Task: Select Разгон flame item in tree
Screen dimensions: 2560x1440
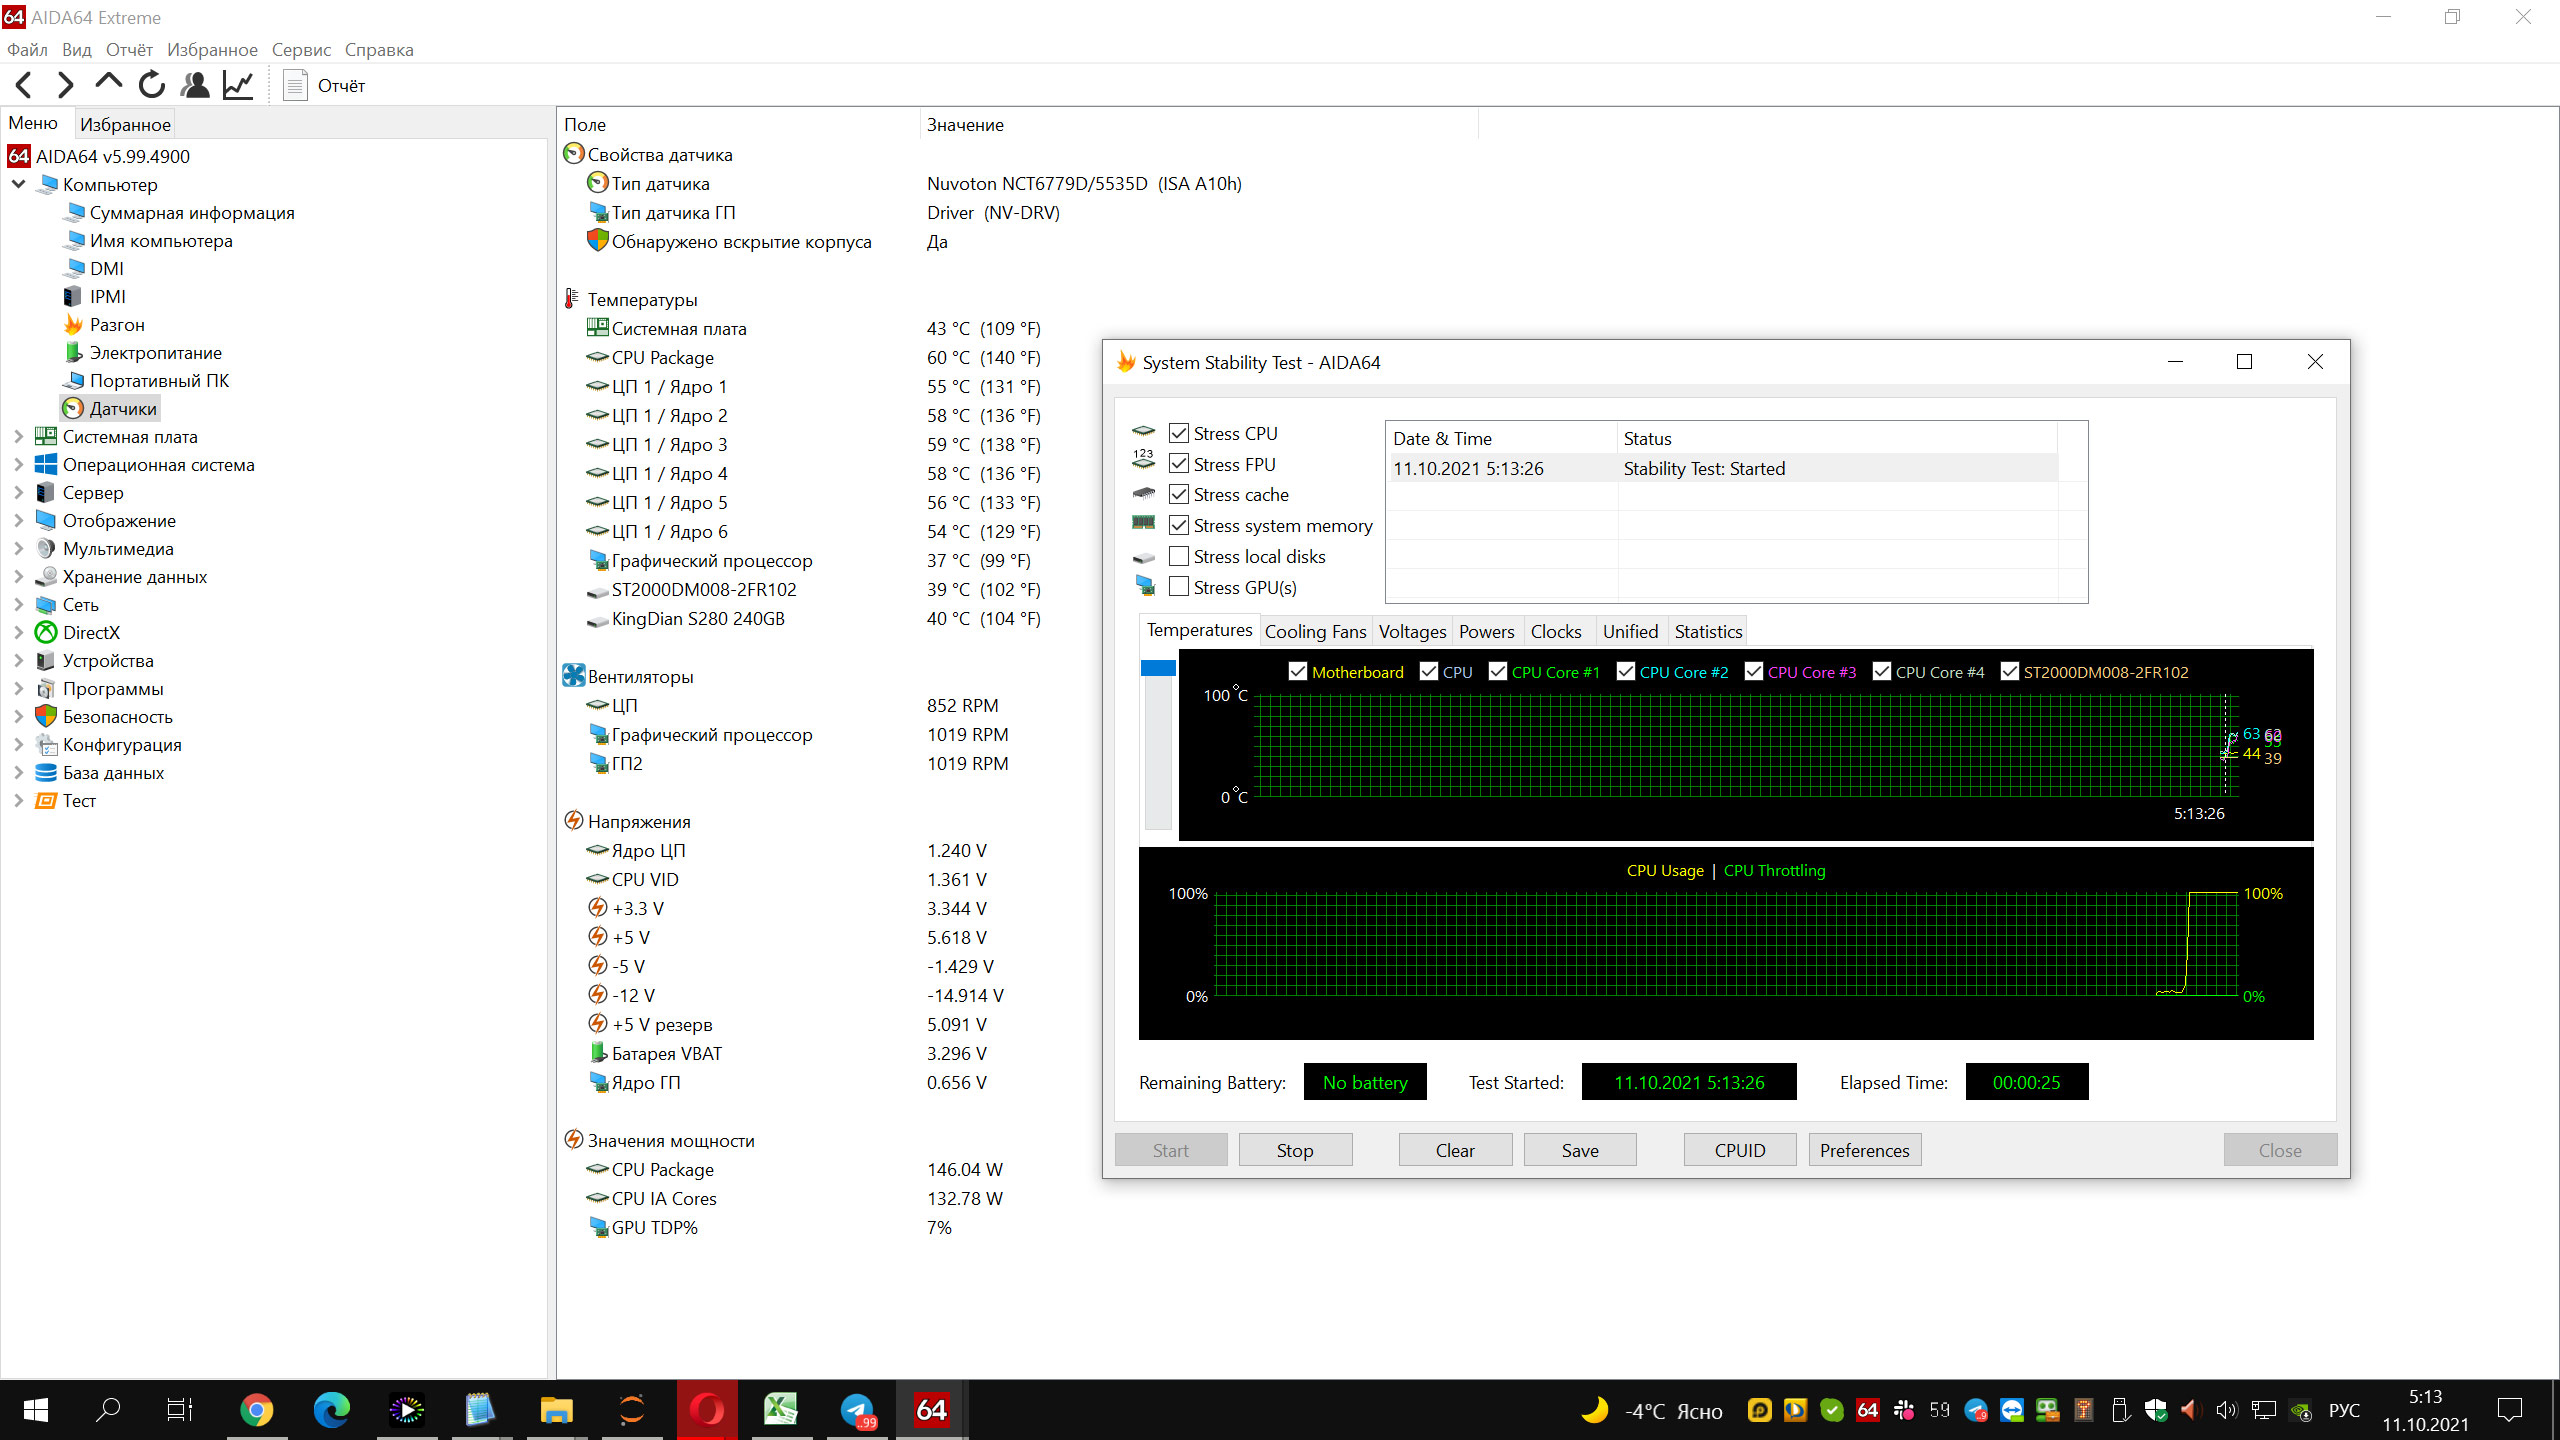Action: [x=116, y=325]
